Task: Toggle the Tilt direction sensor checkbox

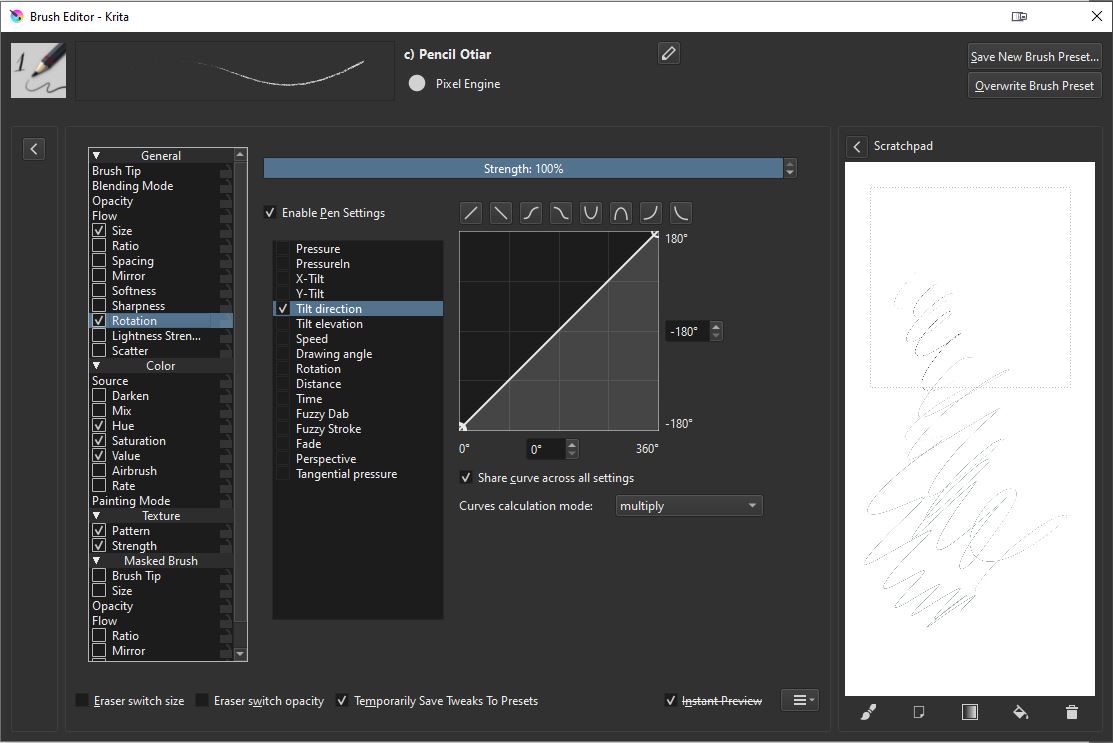Action: [x=283, y=309]
